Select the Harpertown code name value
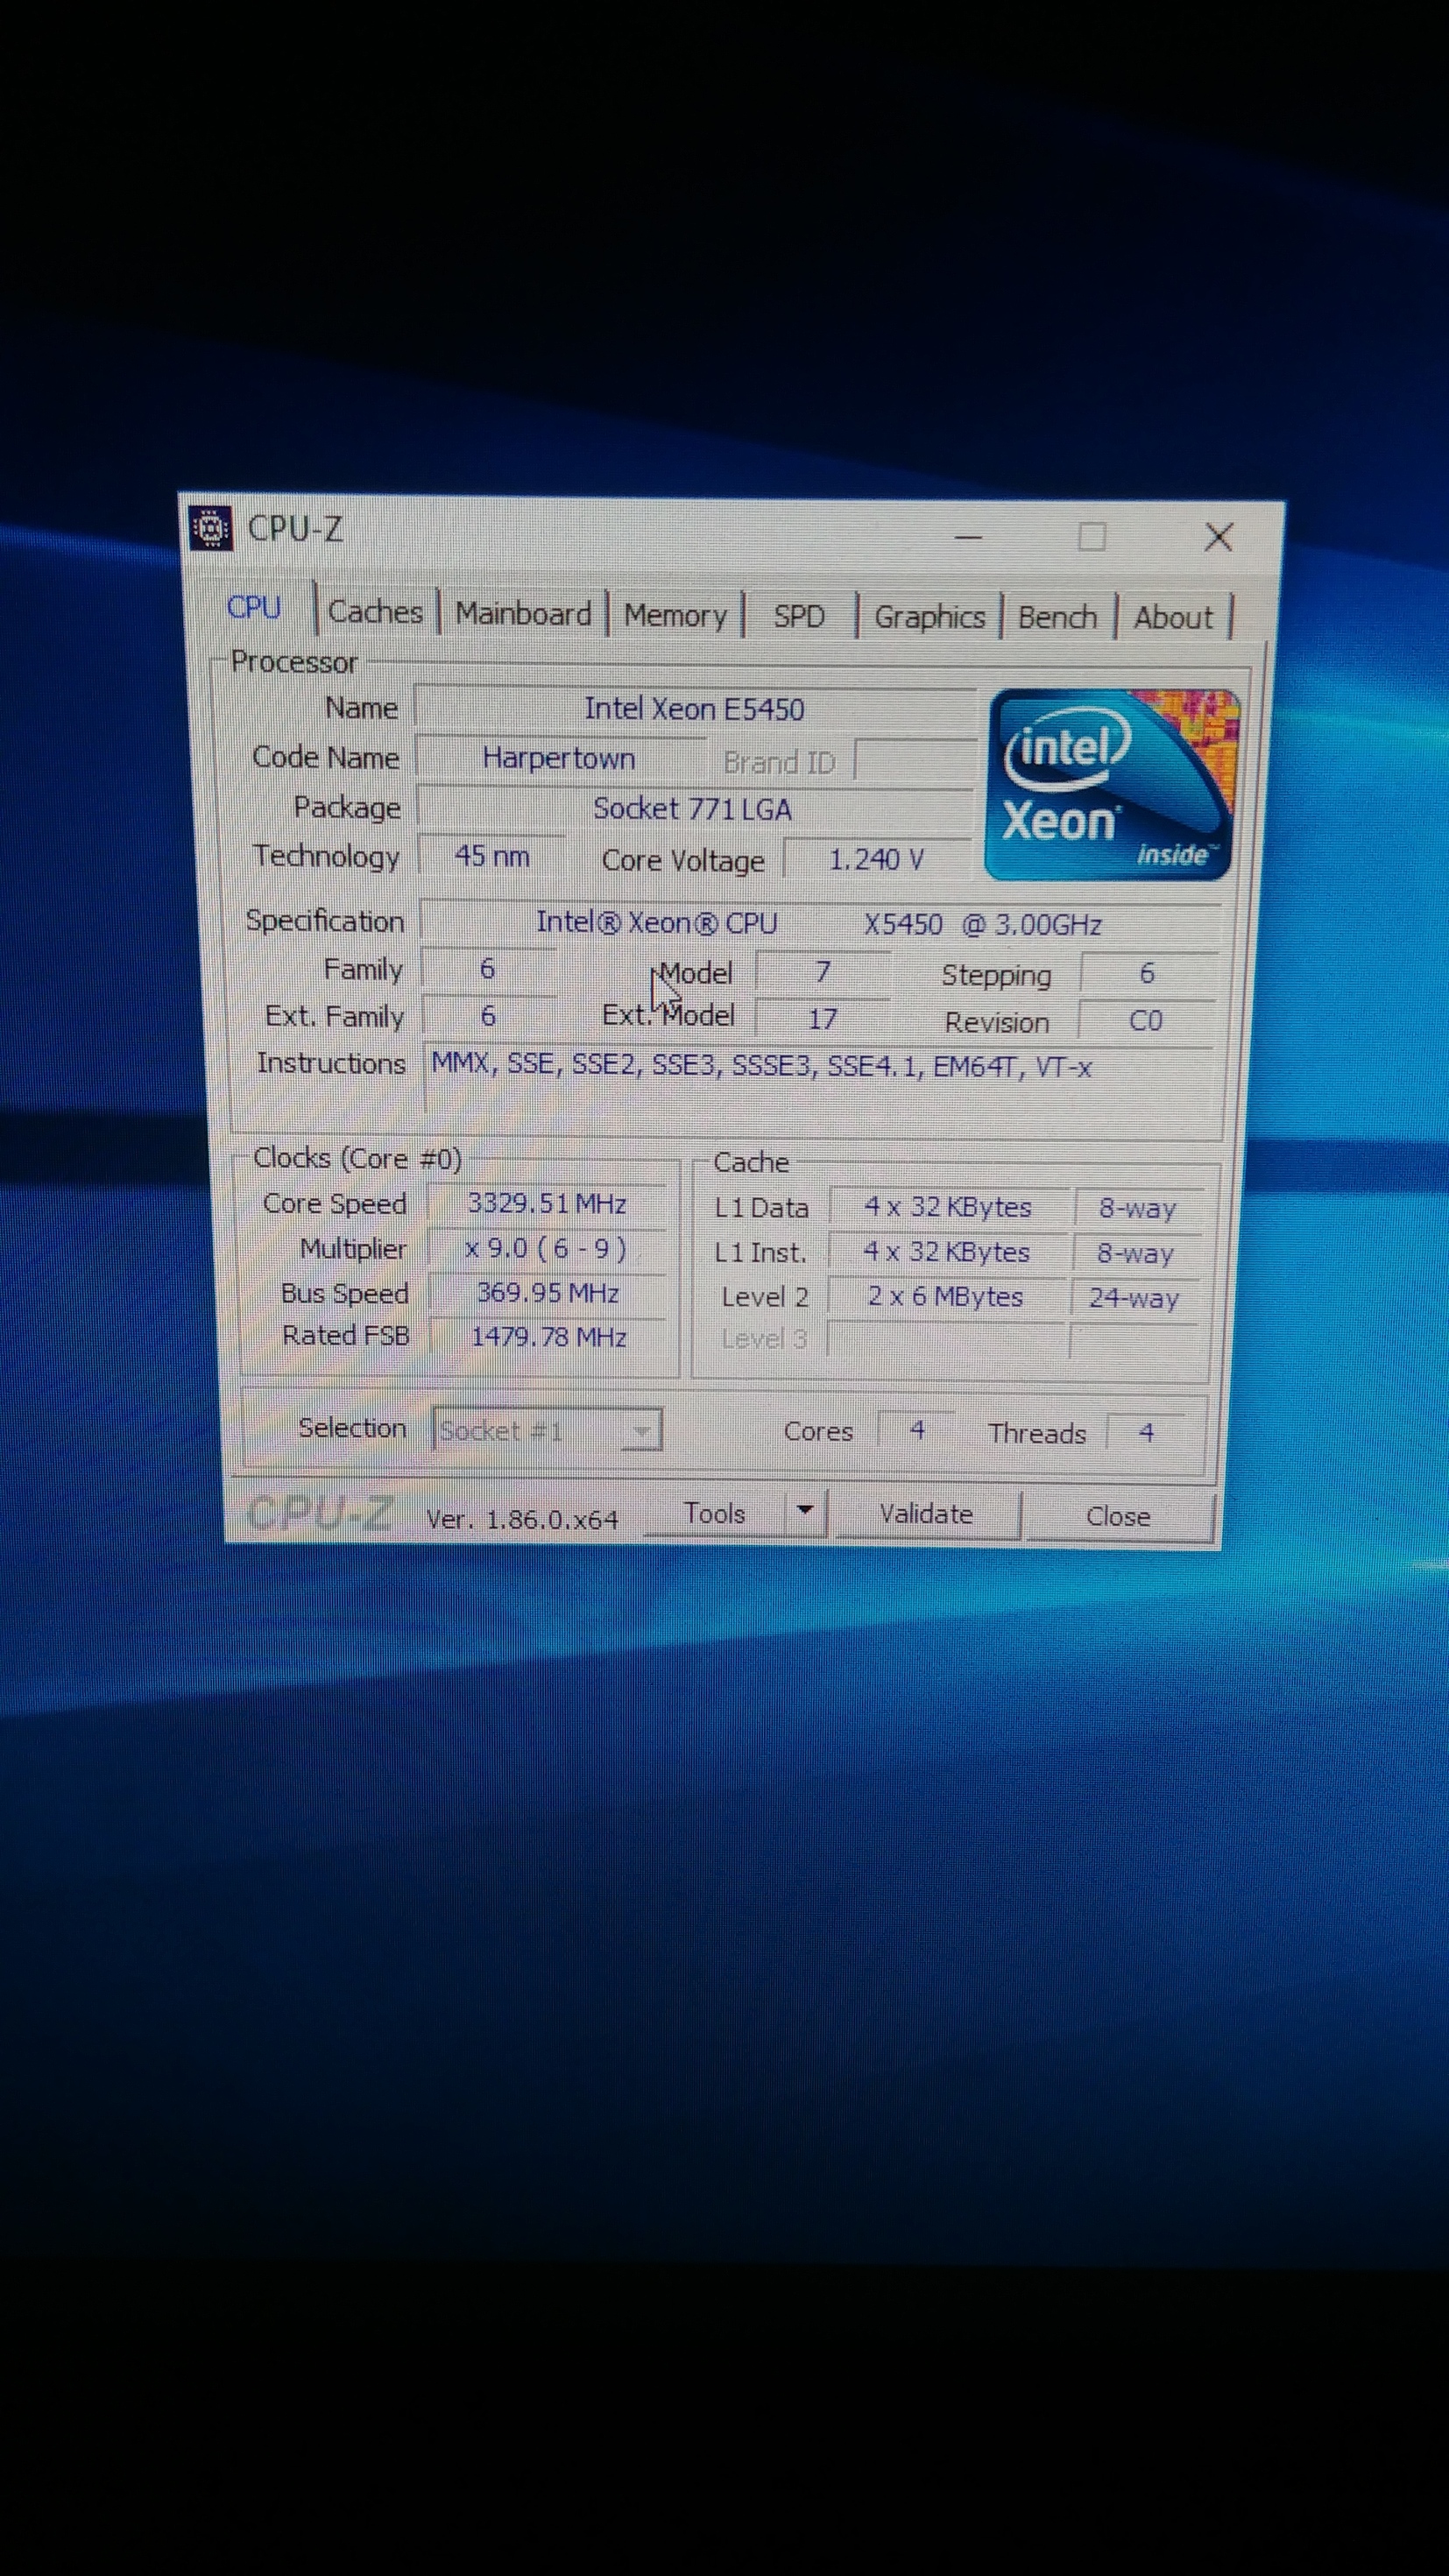The width and height of the screenshot is (1449, 2576). (559, 758)
